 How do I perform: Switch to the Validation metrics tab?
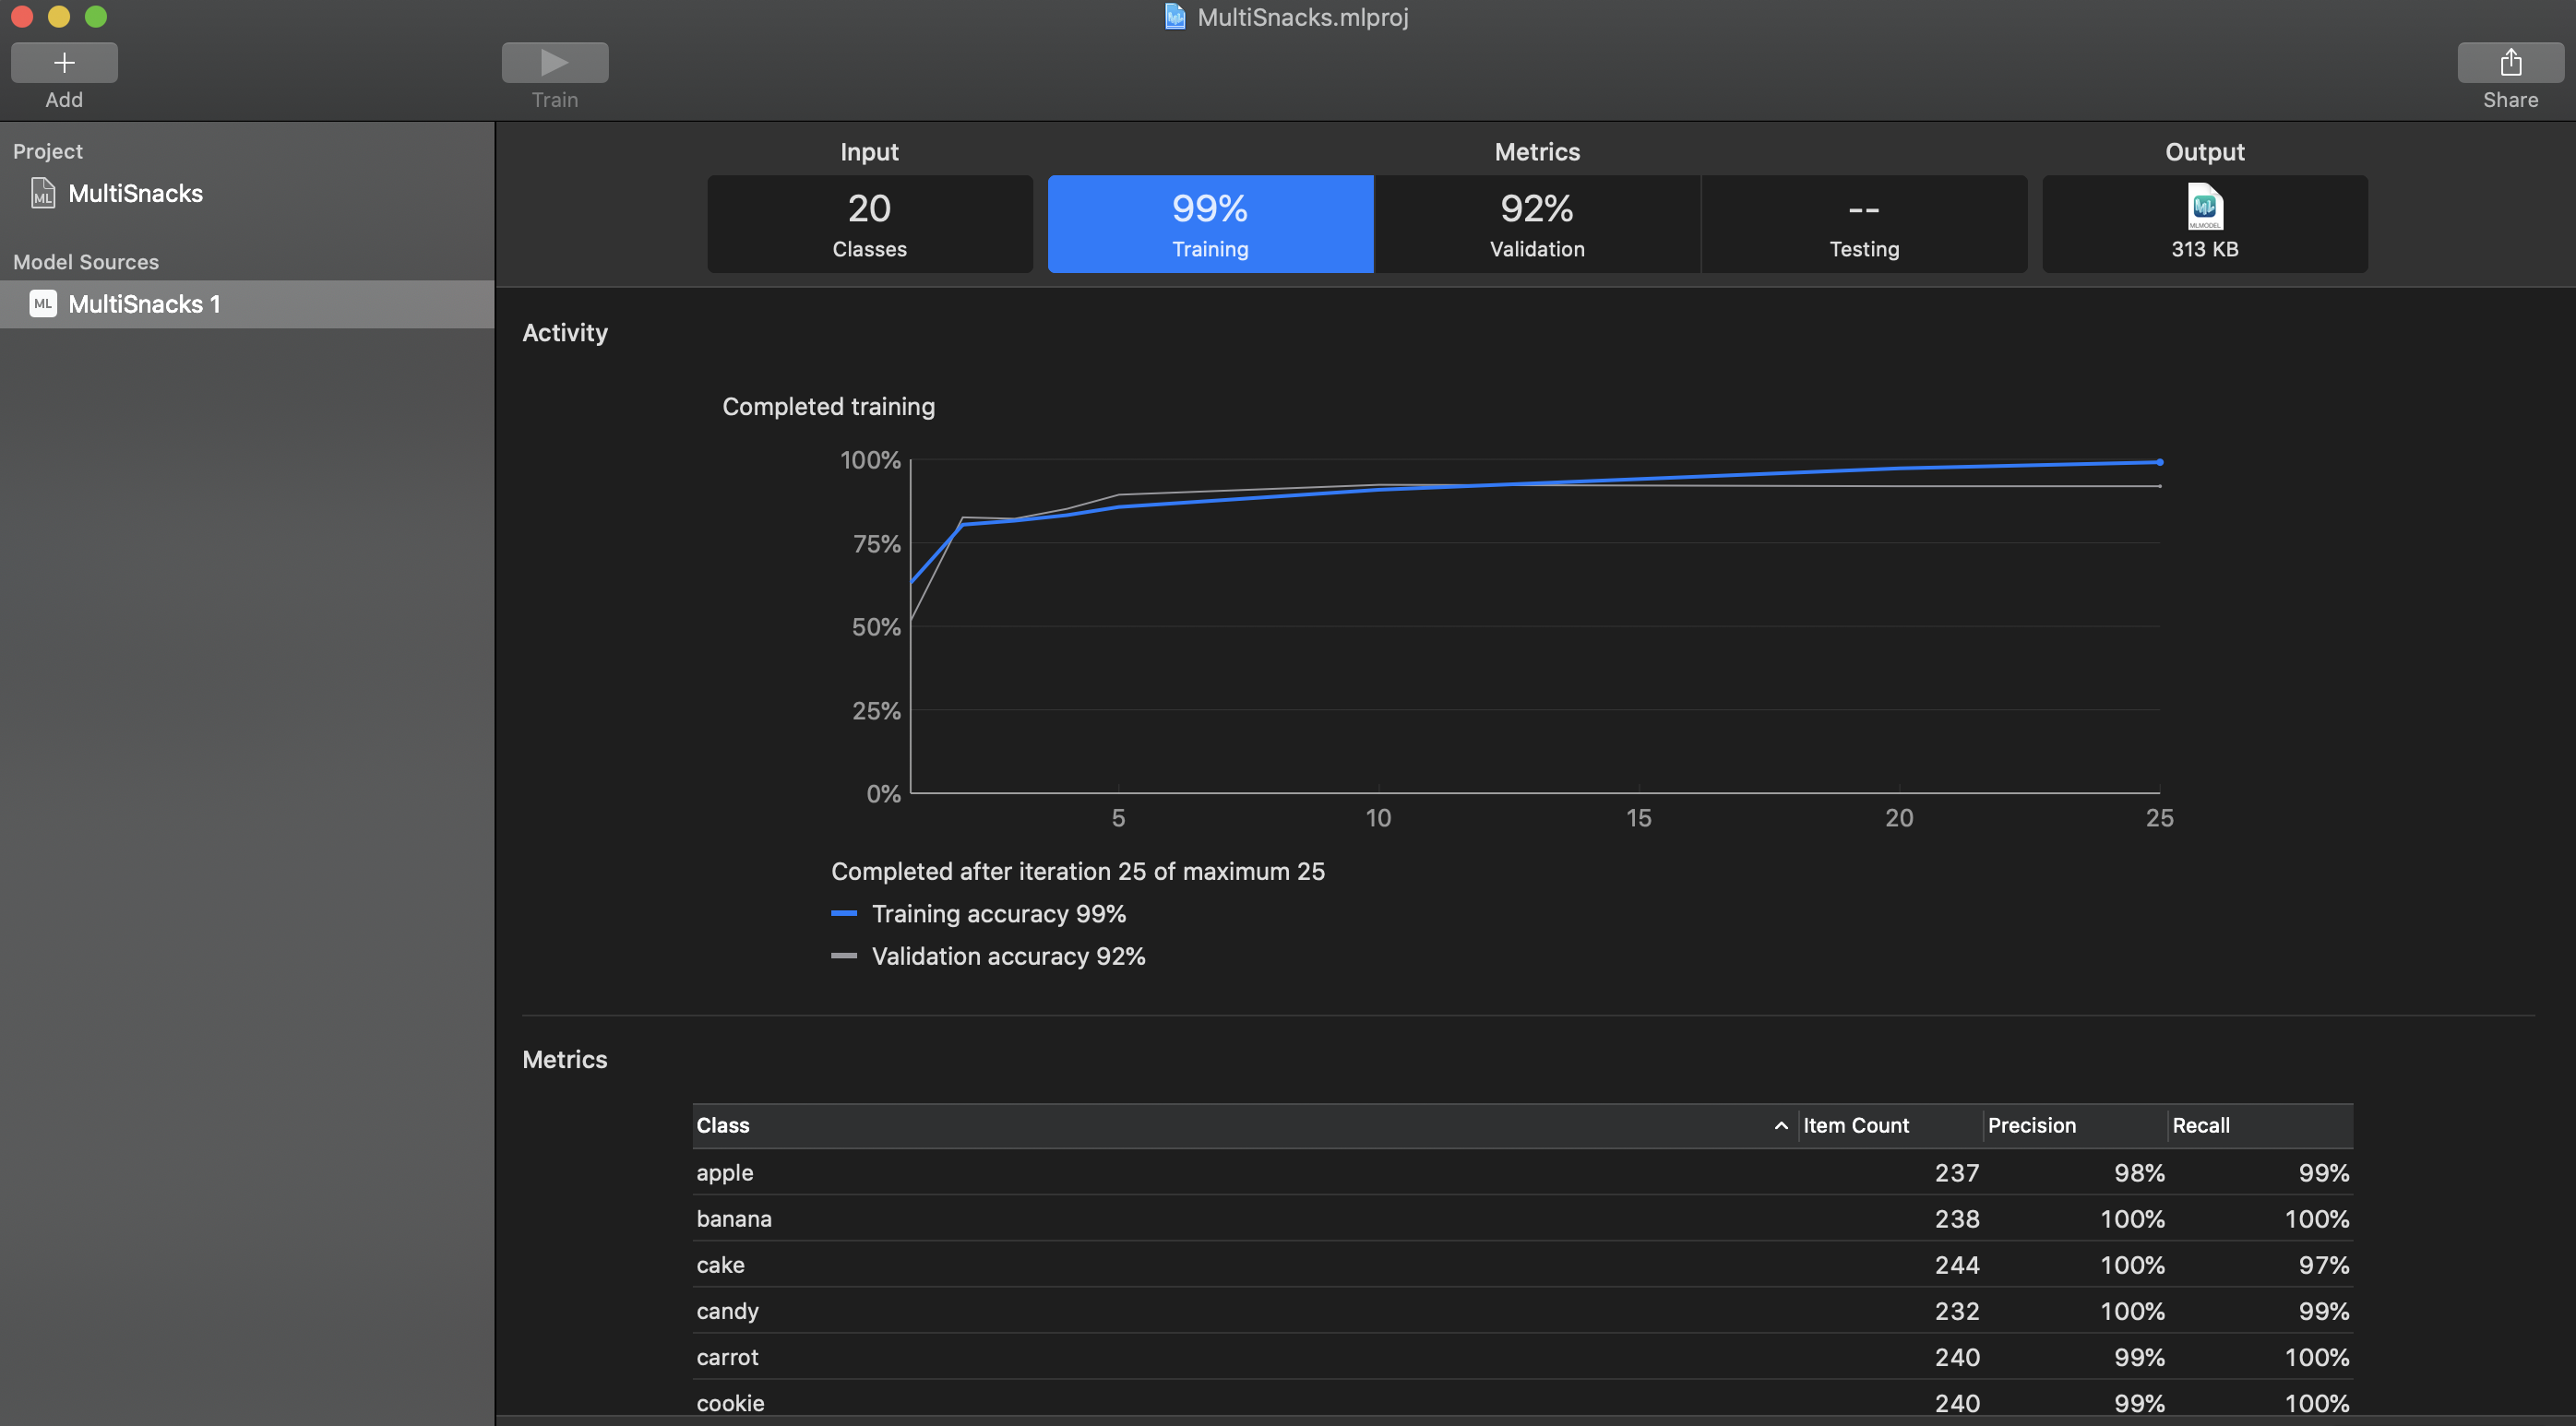point(1537,224)
